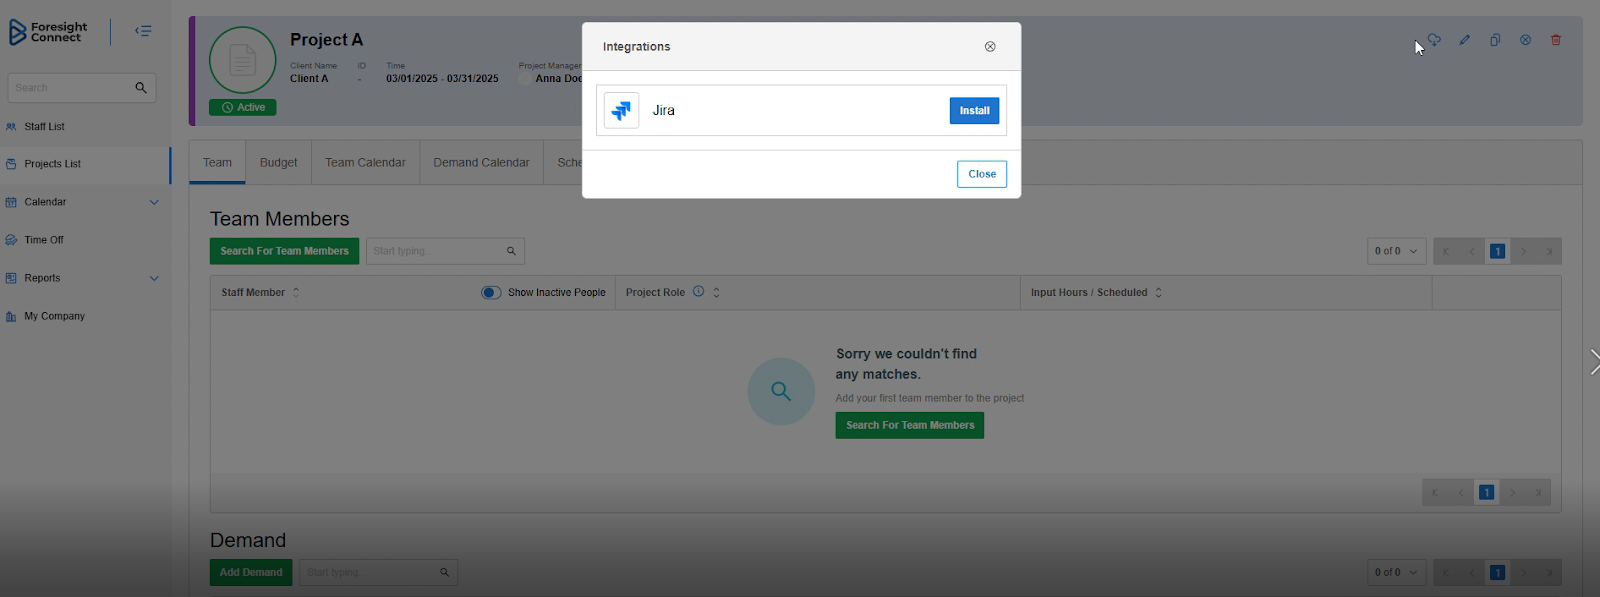The width and height of the screenshot is (1600, 597).
Task: Switch to the Team tab
Action: pyautogui.click(x=217, y=163)
